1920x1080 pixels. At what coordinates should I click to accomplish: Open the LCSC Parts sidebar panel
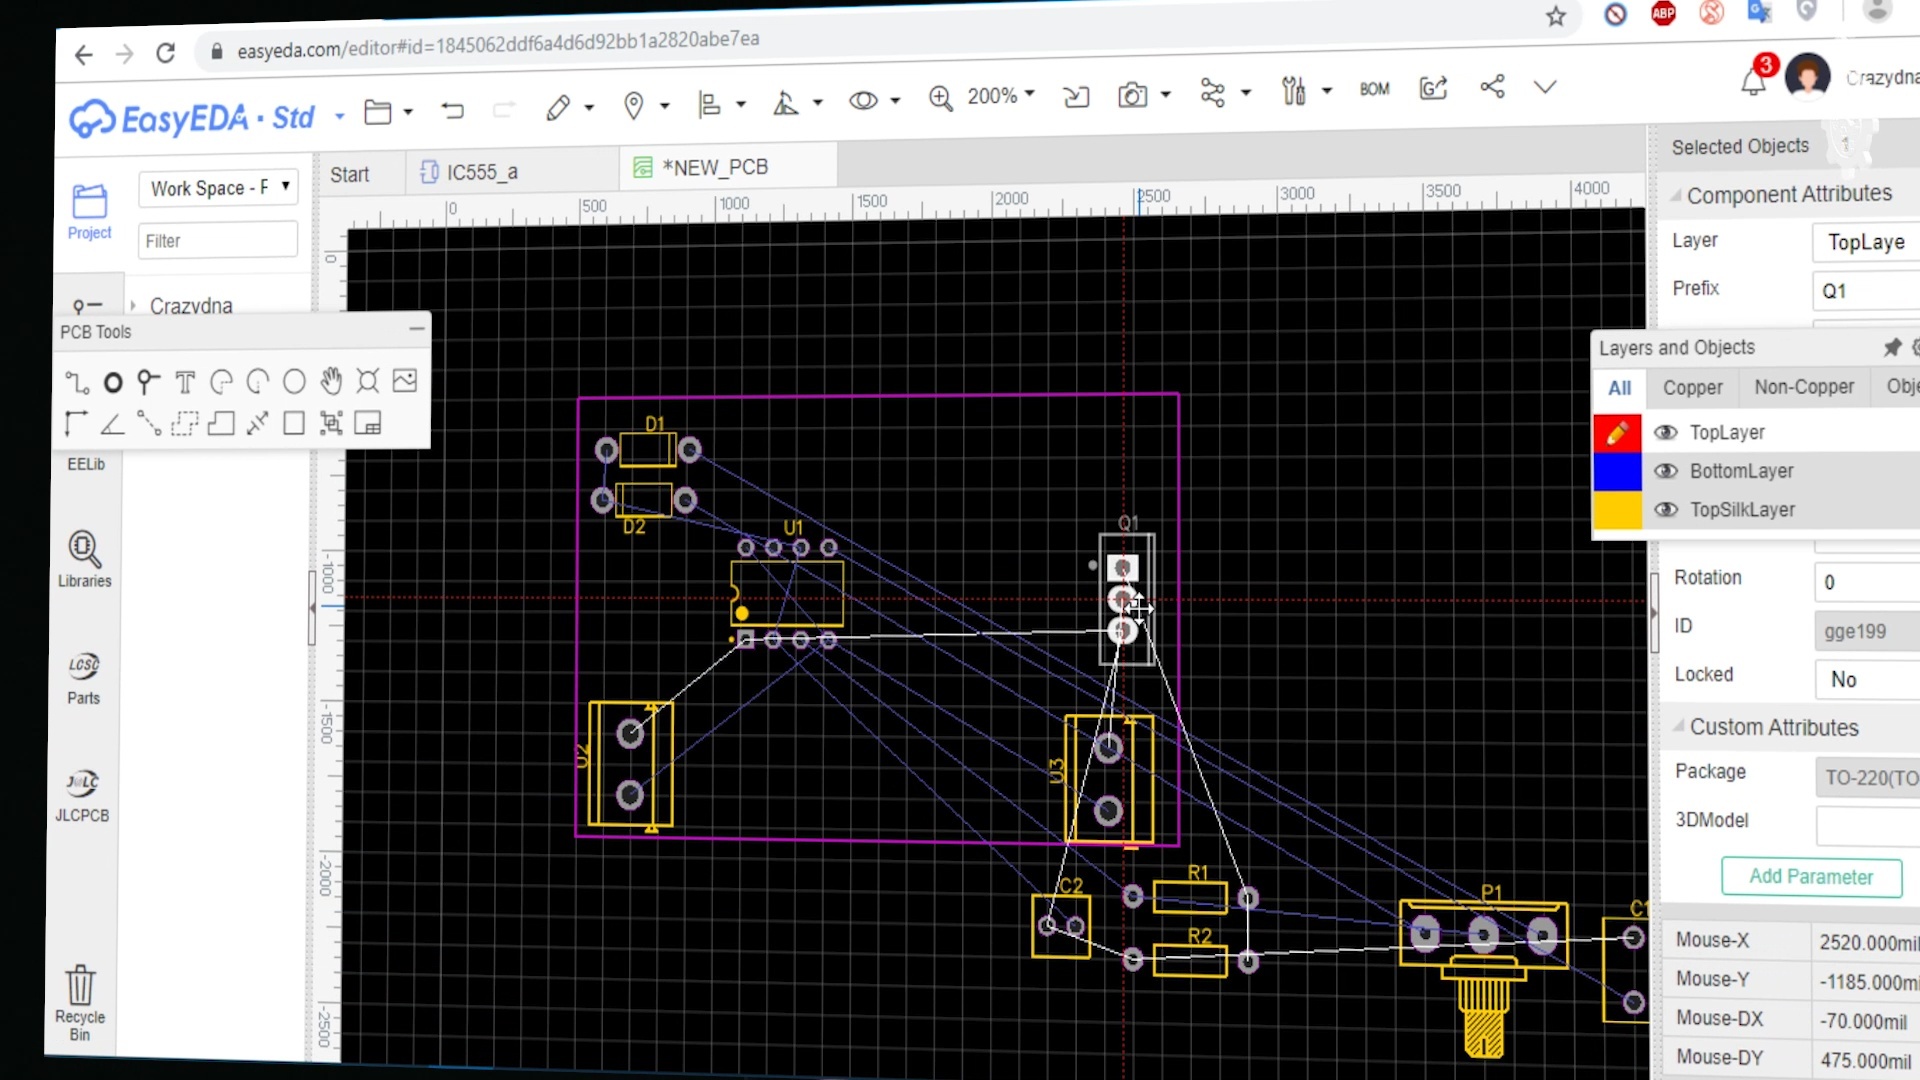83,678
